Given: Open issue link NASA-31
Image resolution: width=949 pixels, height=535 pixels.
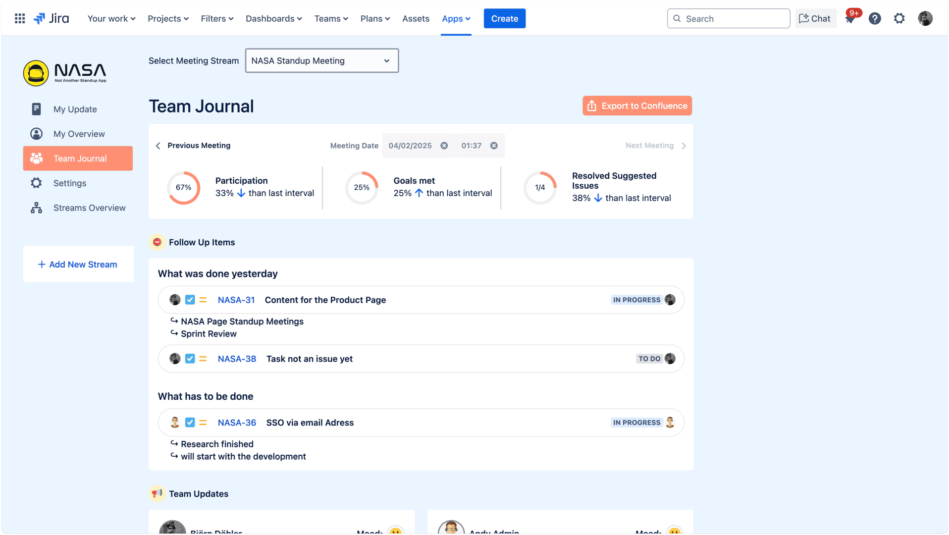Looking at the screenshot, I should click(236, 300).
